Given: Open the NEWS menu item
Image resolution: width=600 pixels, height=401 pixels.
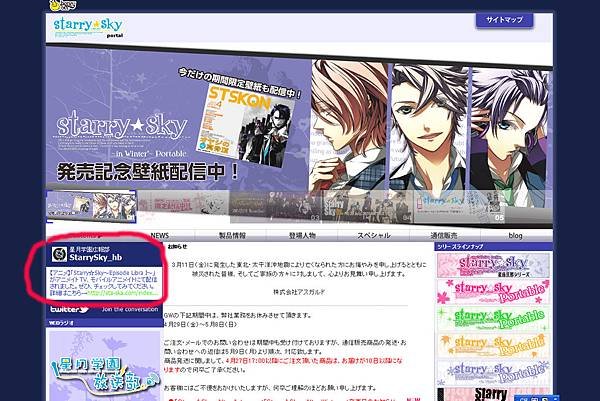Looking at the screenshot, I should coord(160,235).
